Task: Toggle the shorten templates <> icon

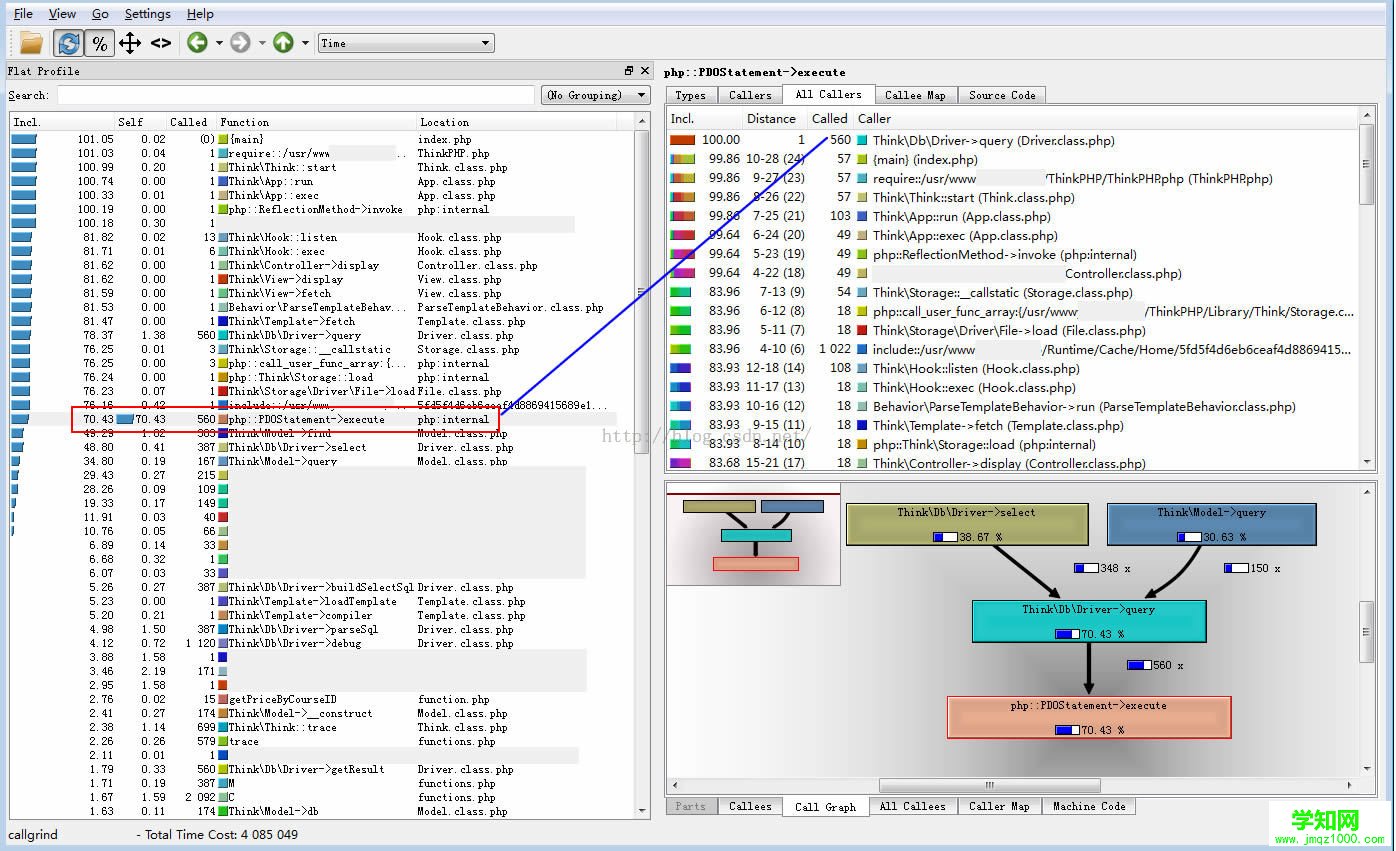Action: [x=161, y=43]
